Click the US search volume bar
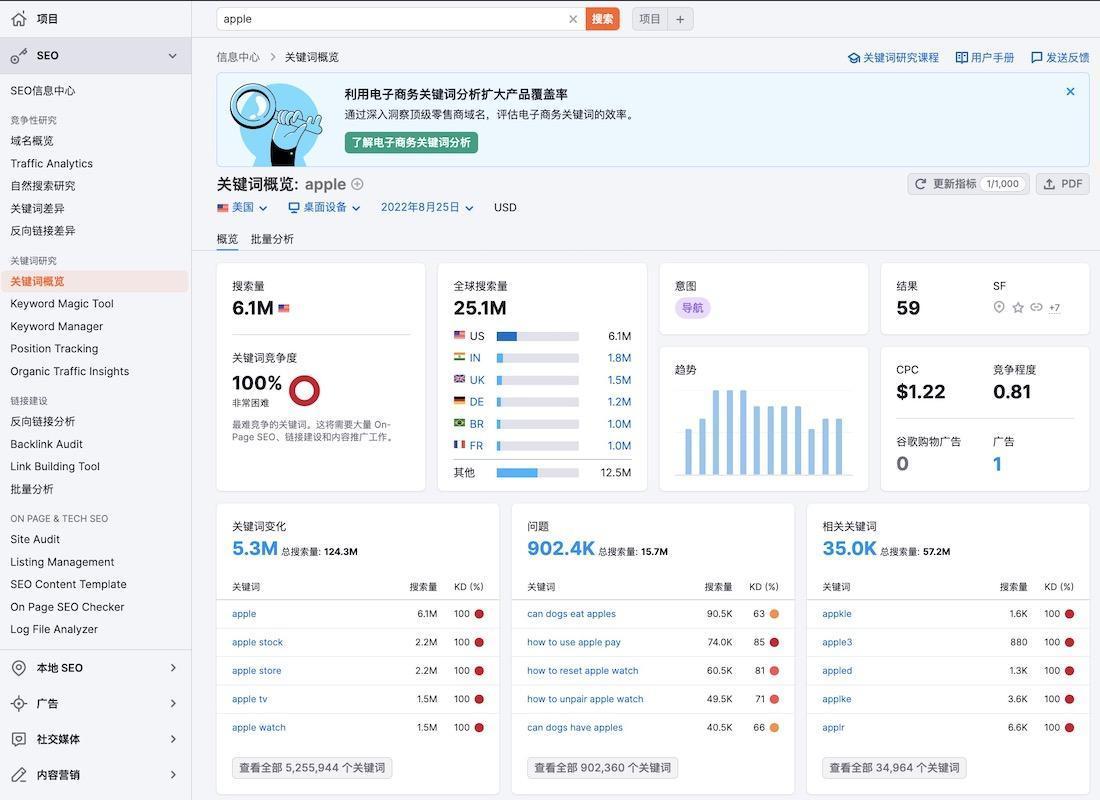This screenshot has height=800, width=1100. (537, 336)
